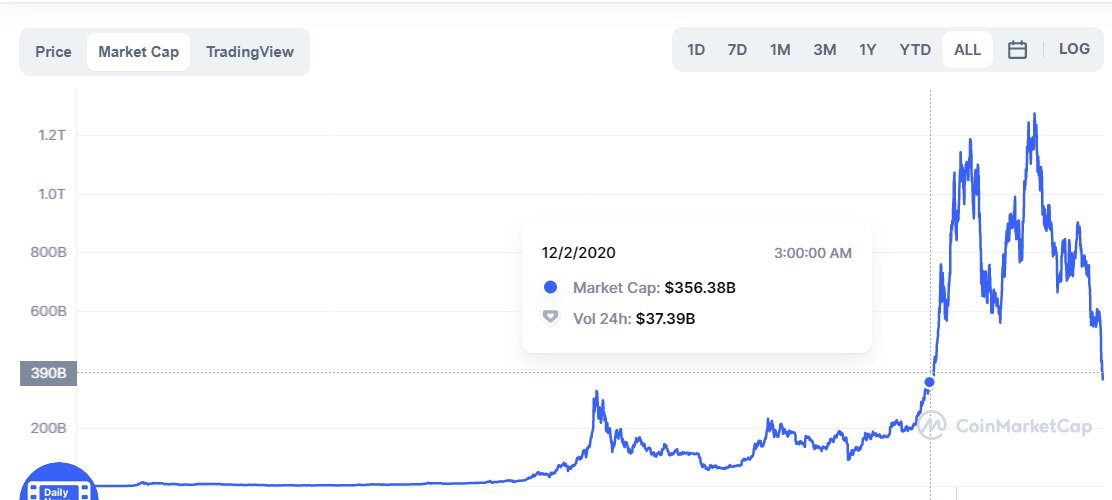
Task: Choose the 1M time range
Action: 780,50
